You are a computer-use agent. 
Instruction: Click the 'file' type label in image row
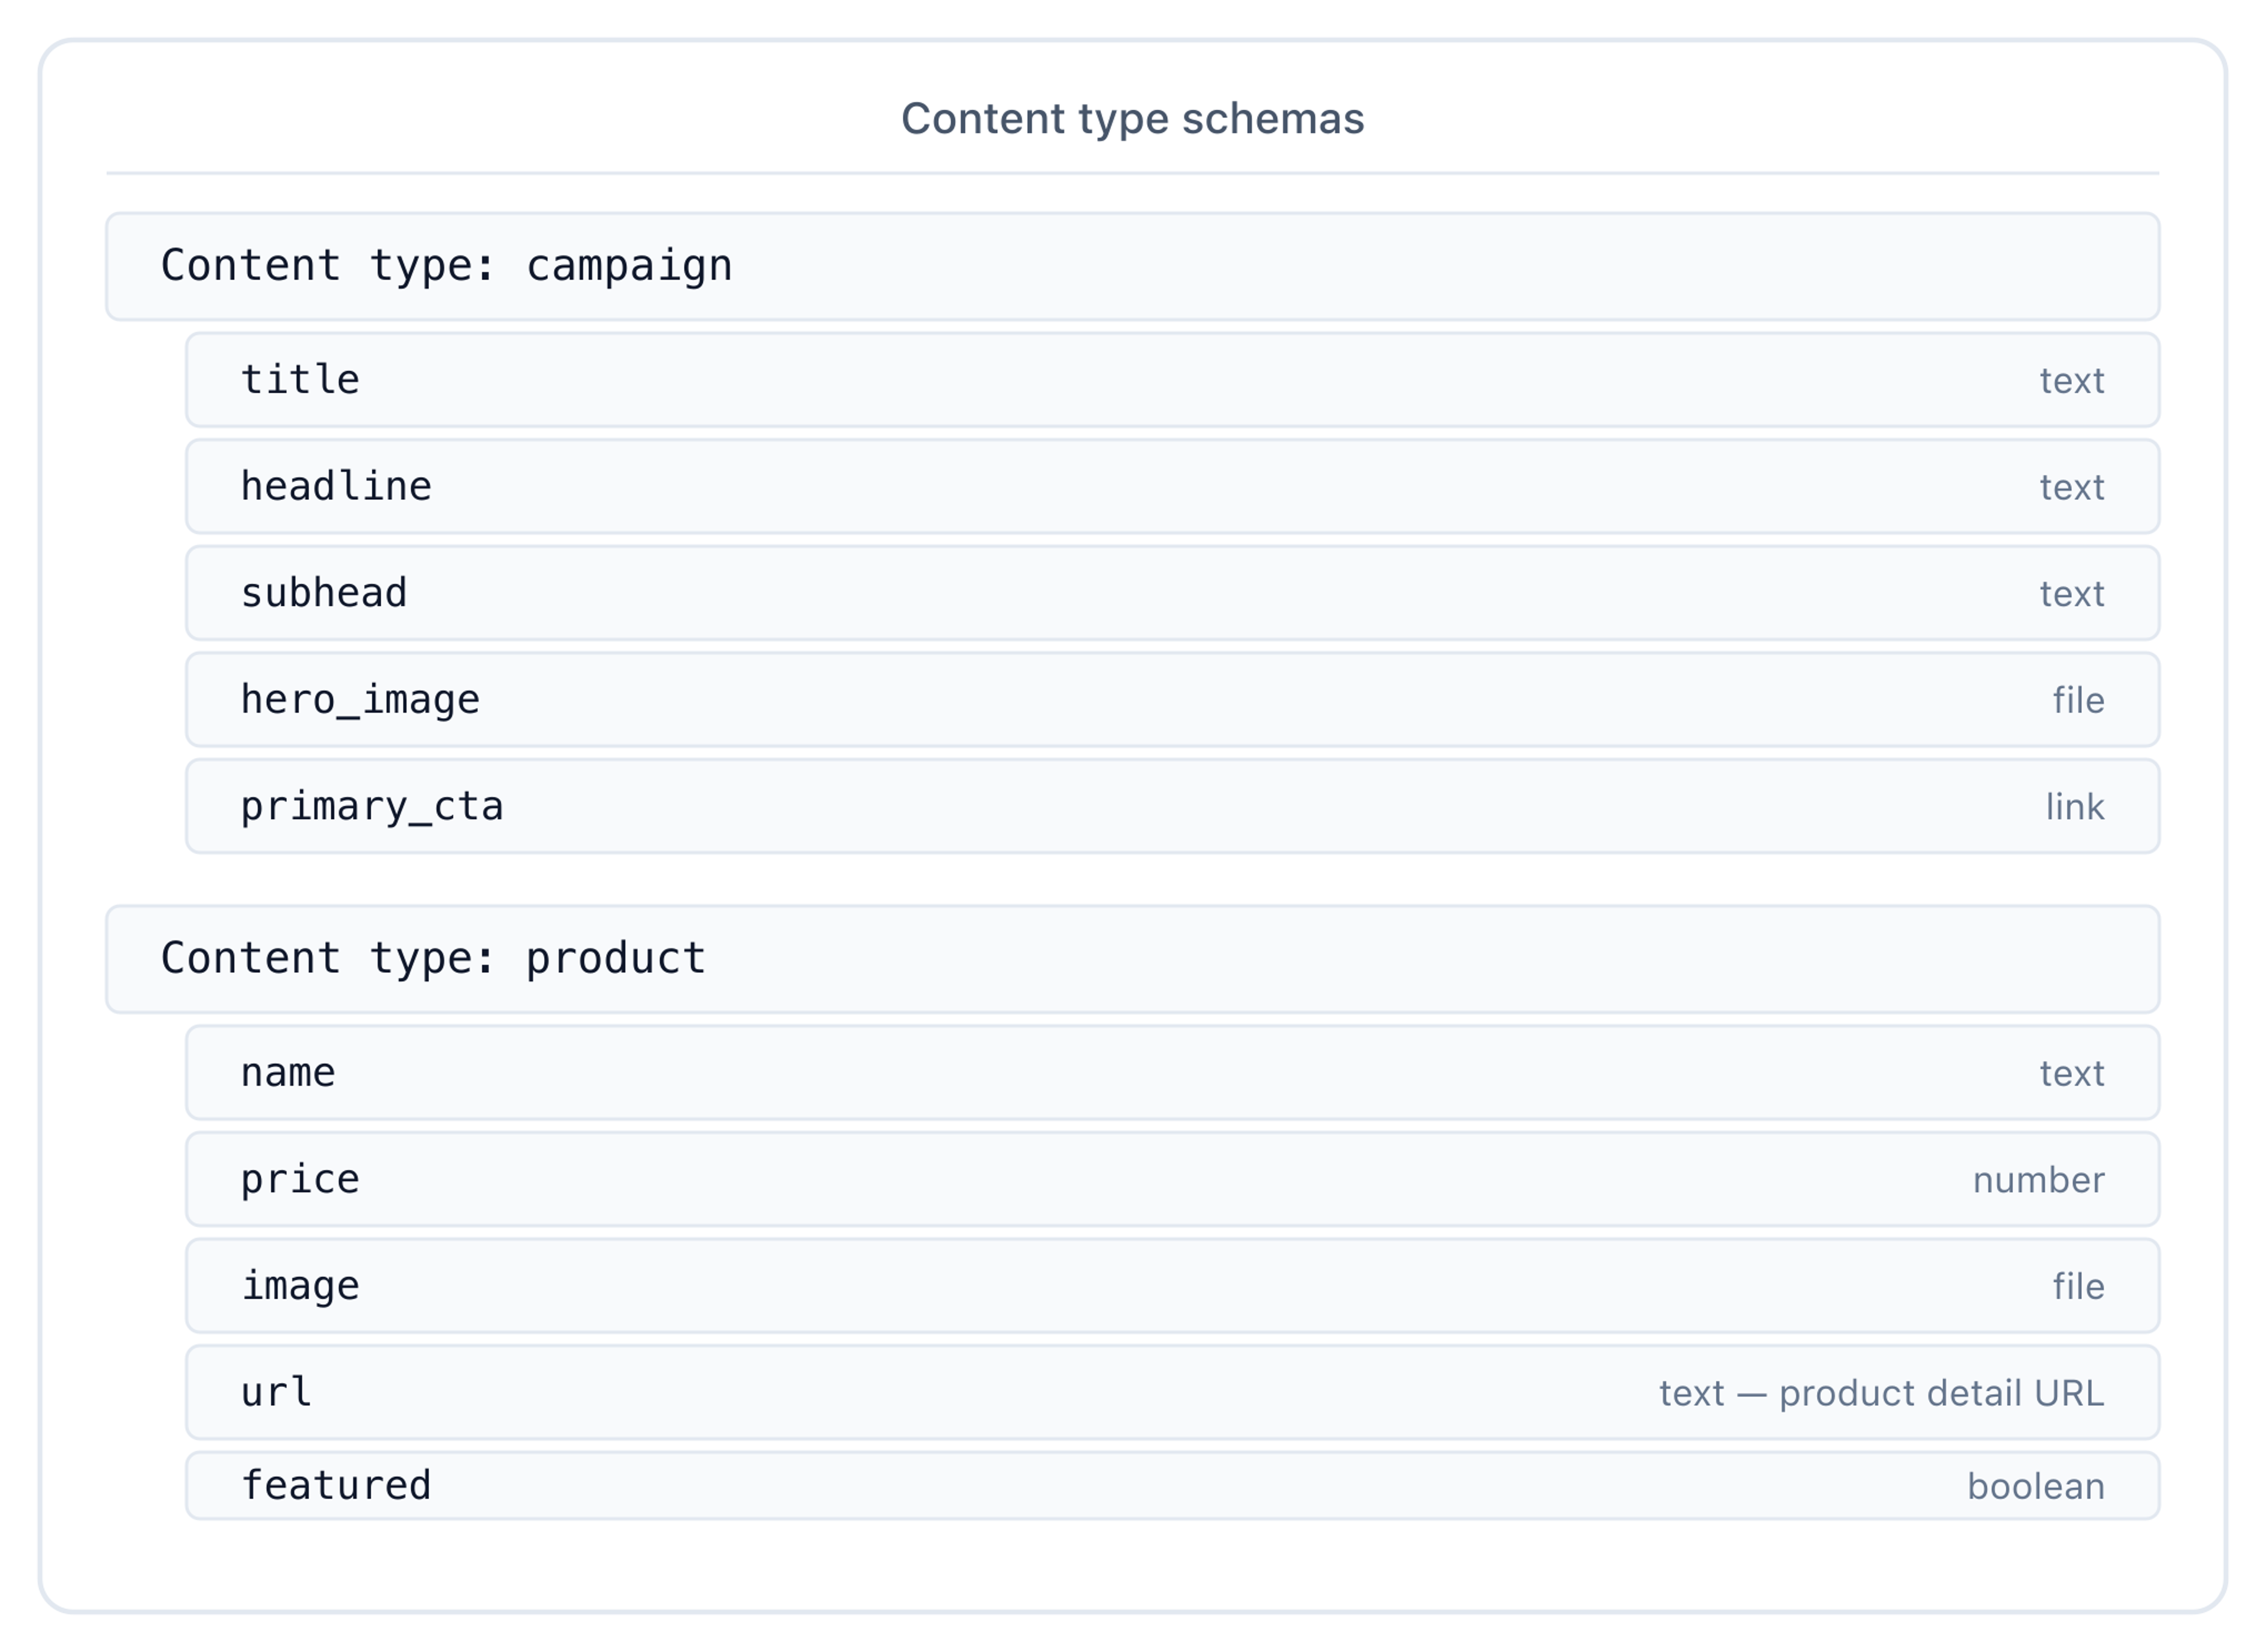pyautogui.click(x=2078, y=1286)
